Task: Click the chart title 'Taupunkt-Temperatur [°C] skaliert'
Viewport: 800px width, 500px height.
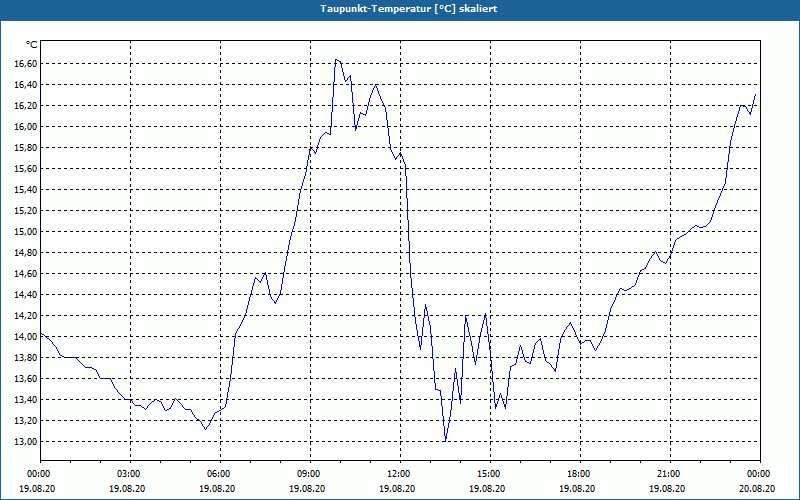Action: 409,9
